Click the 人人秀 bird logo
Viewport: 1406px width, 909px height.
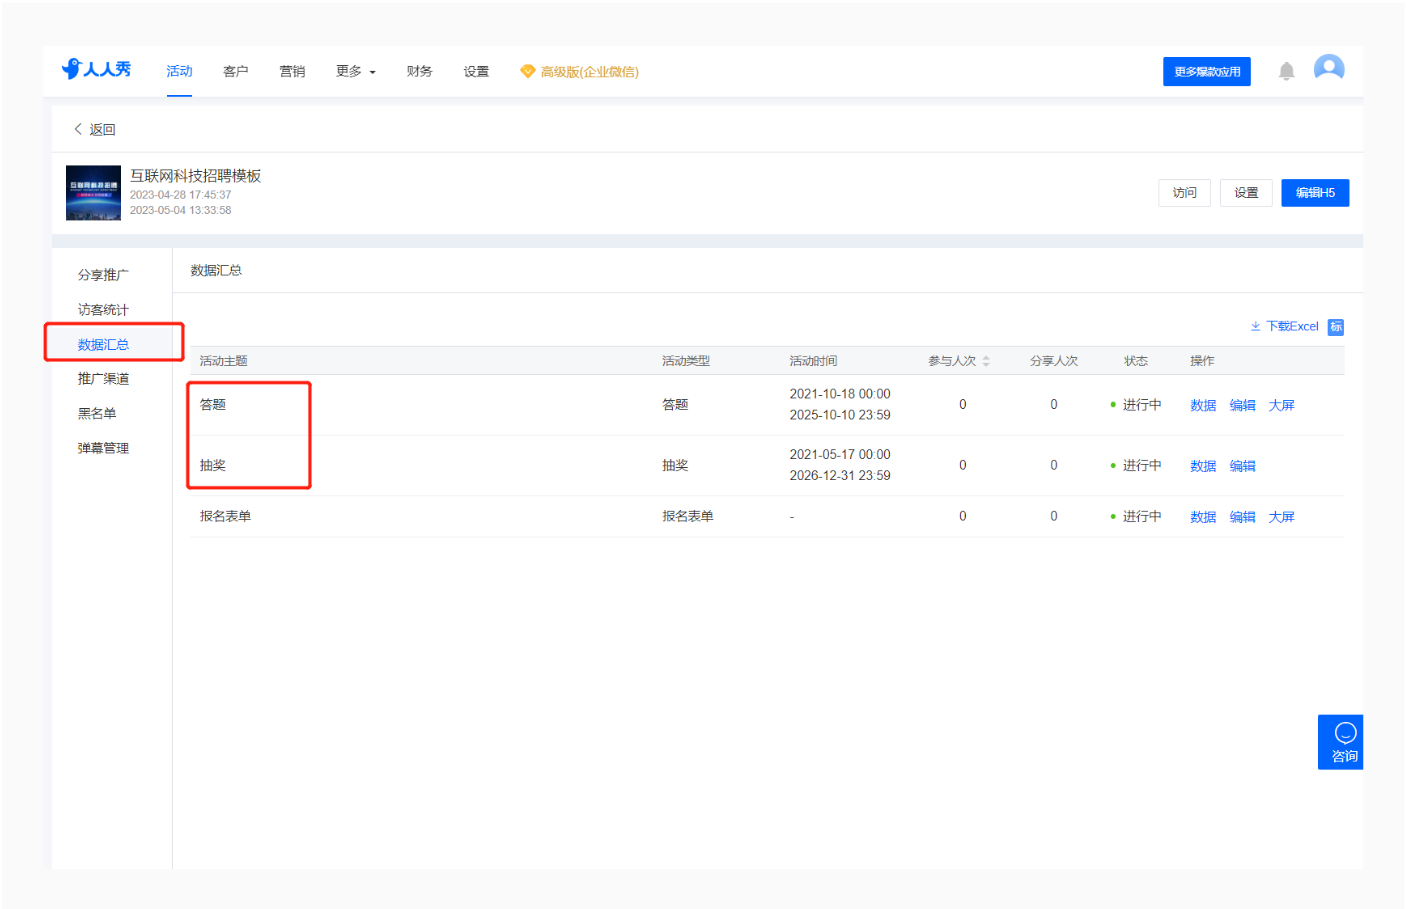96,69
